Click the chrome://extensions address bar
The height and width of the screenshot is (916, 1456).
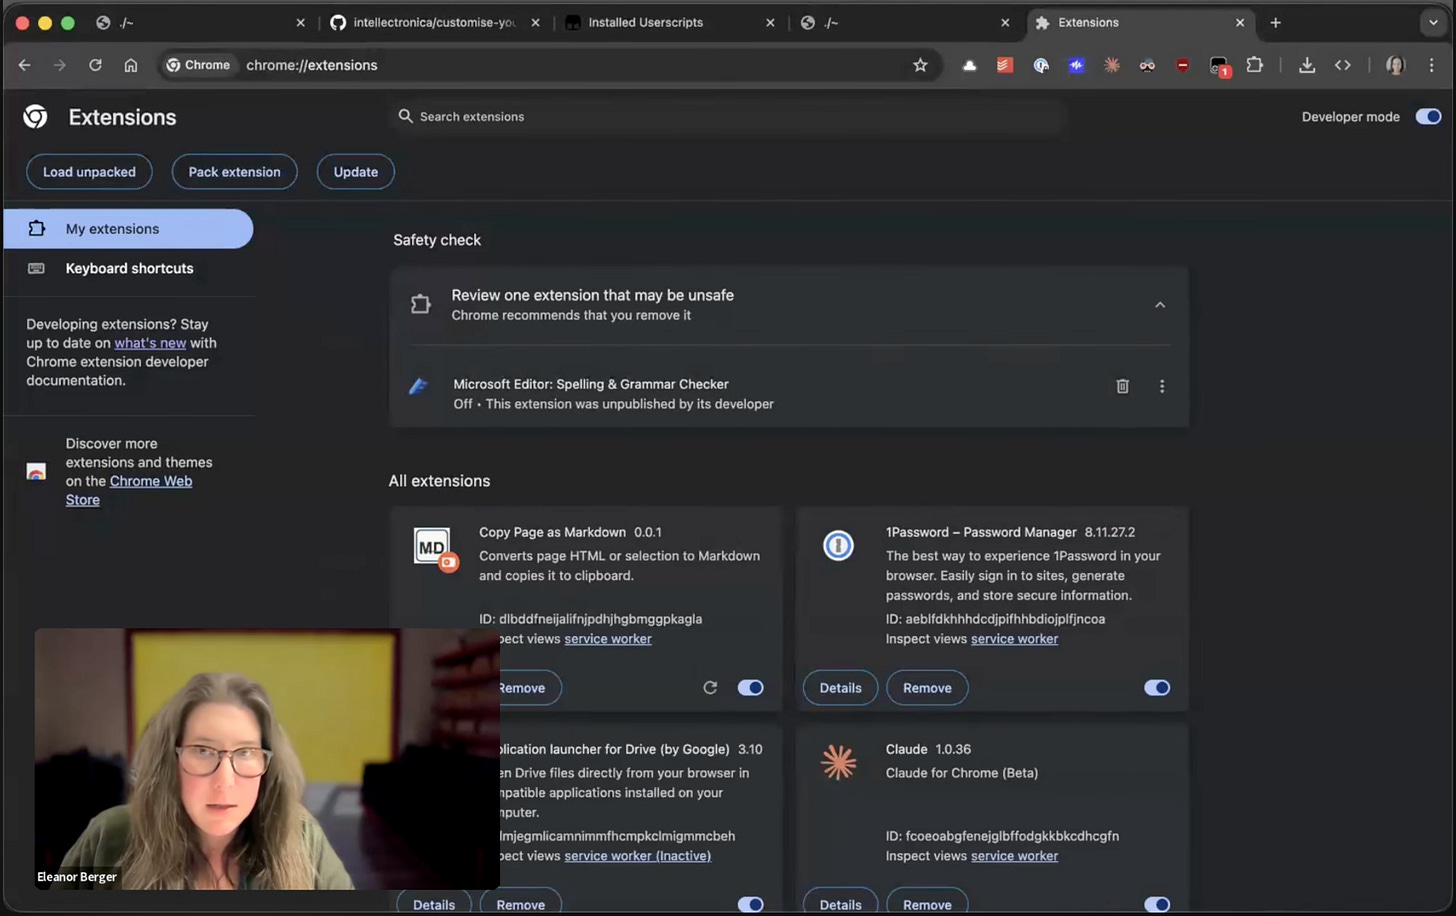coord(550,65)
